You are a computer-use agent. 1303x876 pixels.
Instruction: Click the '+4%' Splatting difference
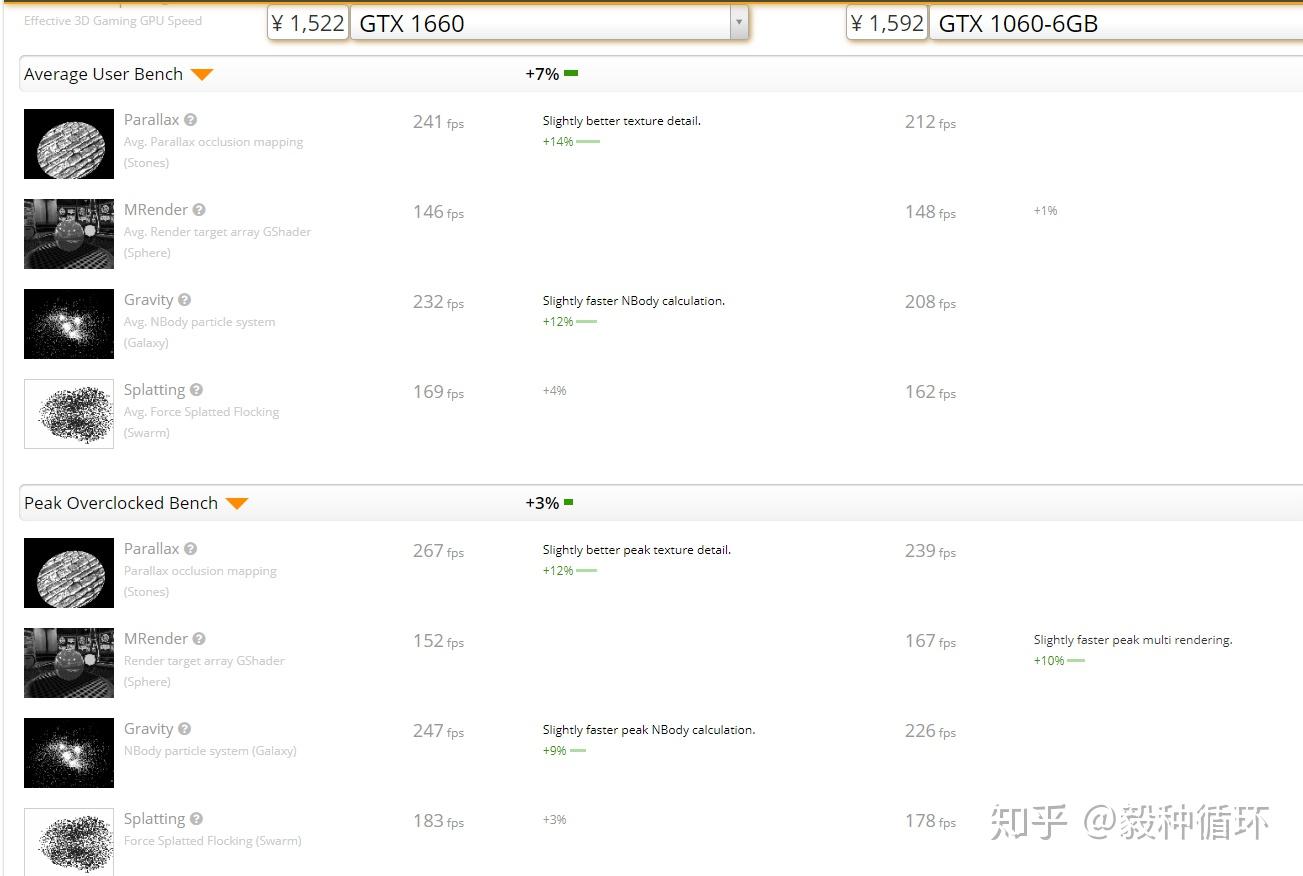[x=554, y=391]
